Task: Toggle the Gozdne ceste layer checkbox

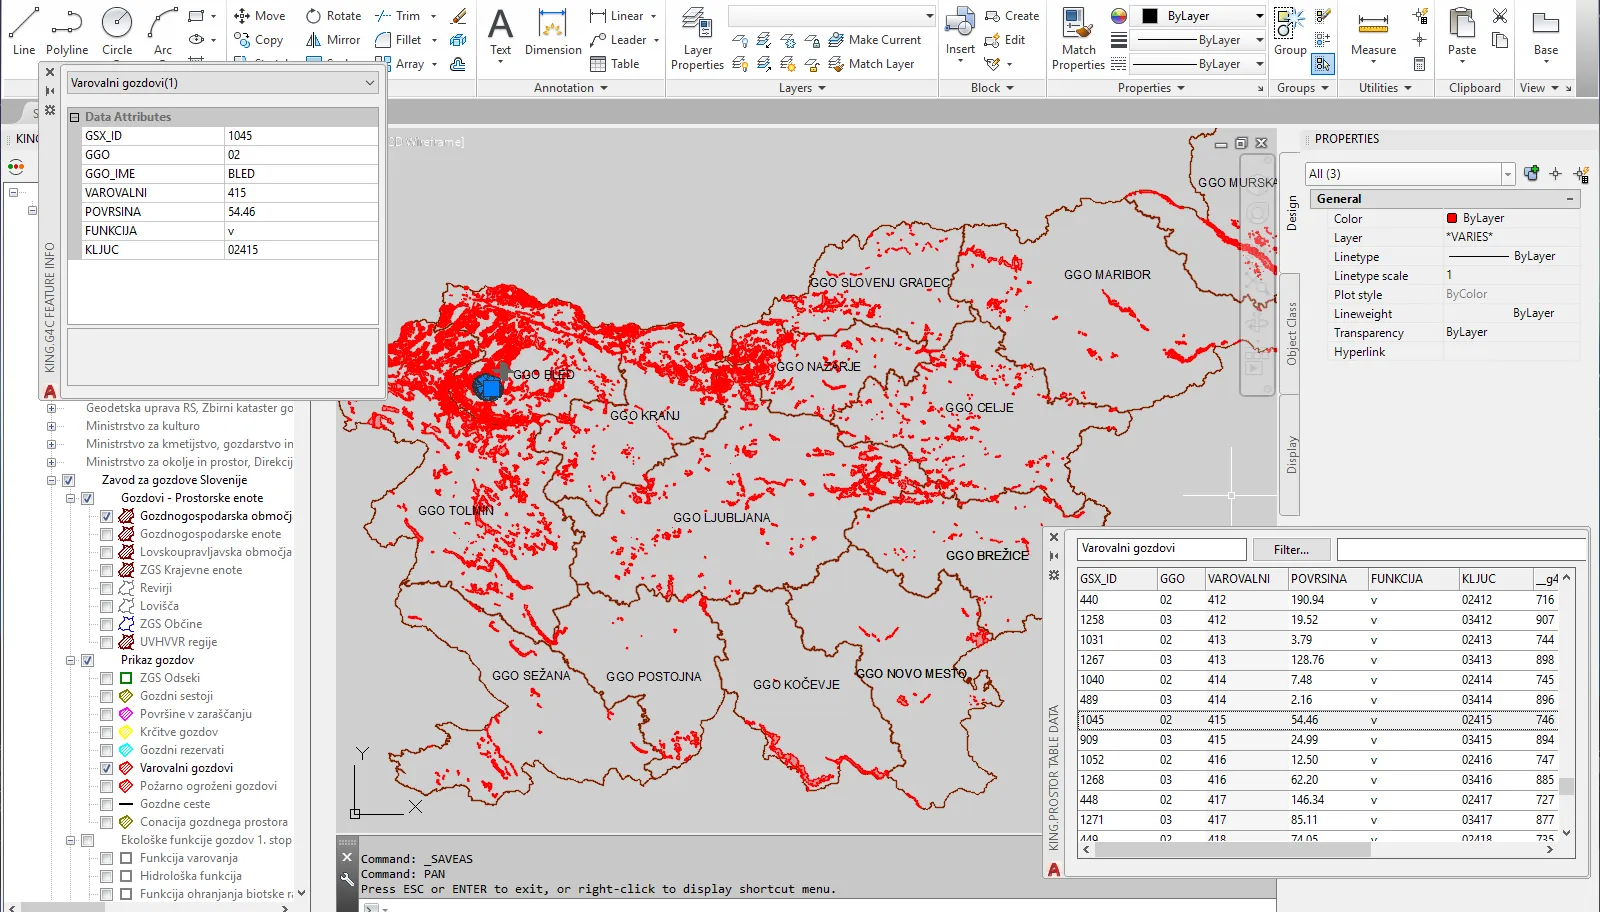Action: click(106, 804)
